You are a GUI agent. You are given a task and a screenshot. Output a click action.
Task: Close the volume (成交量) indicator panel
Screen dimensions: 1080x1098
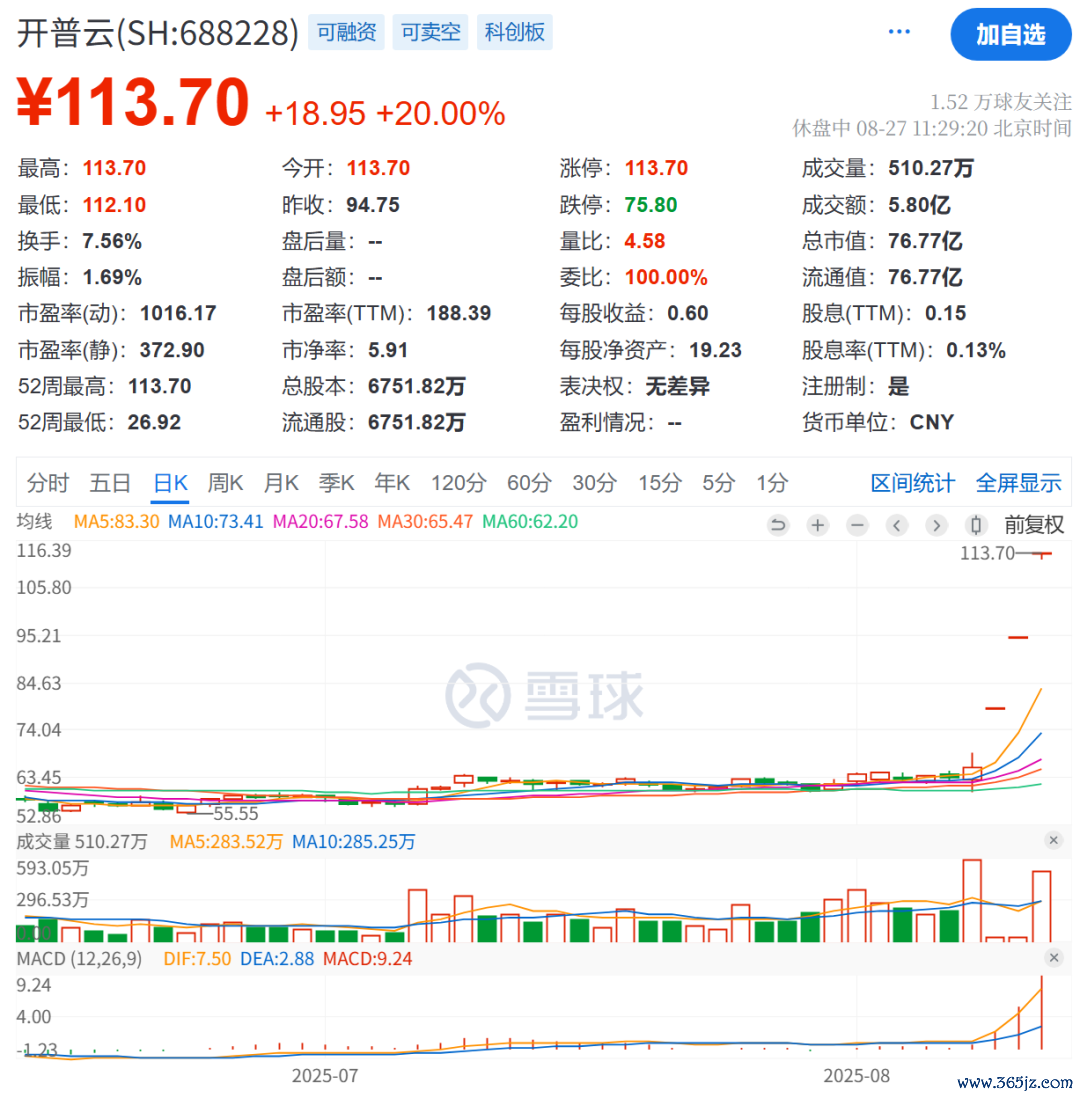click(x=1053, y=840)
